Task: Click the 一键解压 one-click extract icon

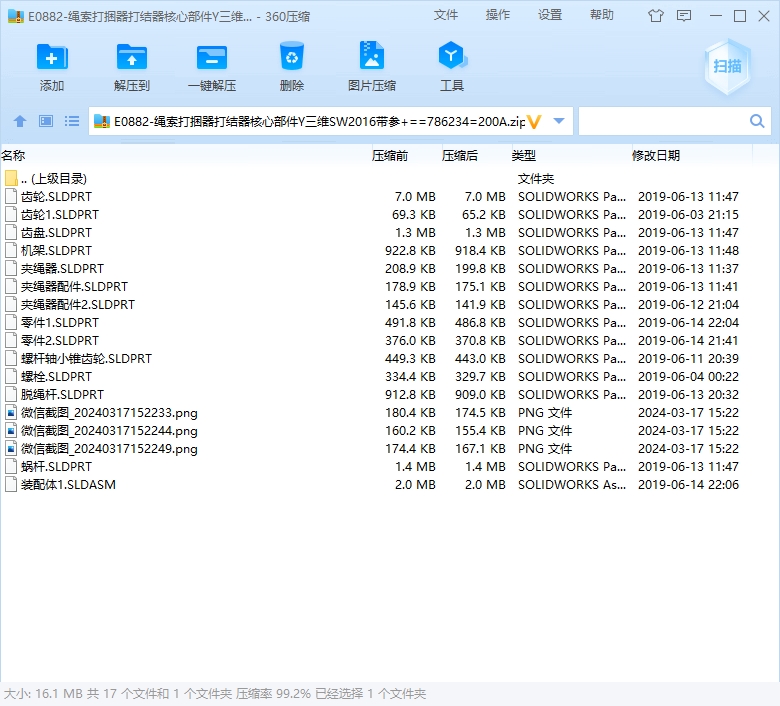Action: click(x=212, y=58)
